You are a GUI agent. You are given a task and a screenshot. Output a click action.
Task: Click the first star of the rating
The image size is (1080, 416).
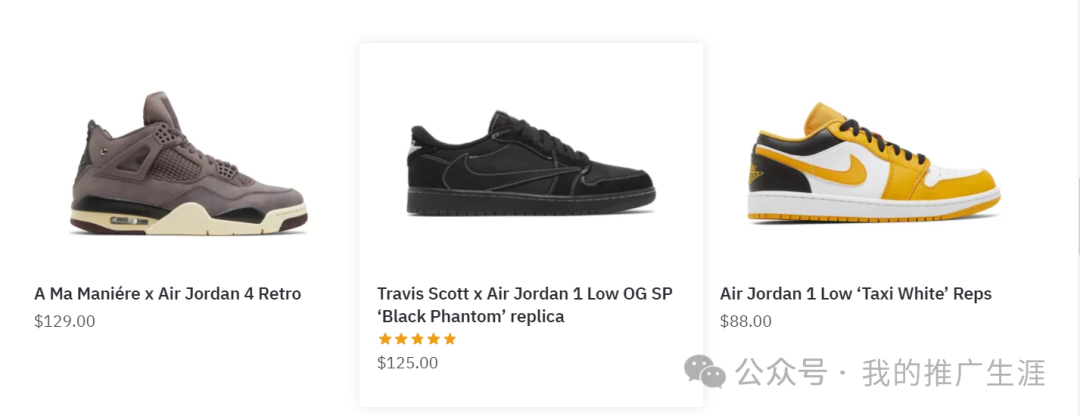[x=385, y=339]
